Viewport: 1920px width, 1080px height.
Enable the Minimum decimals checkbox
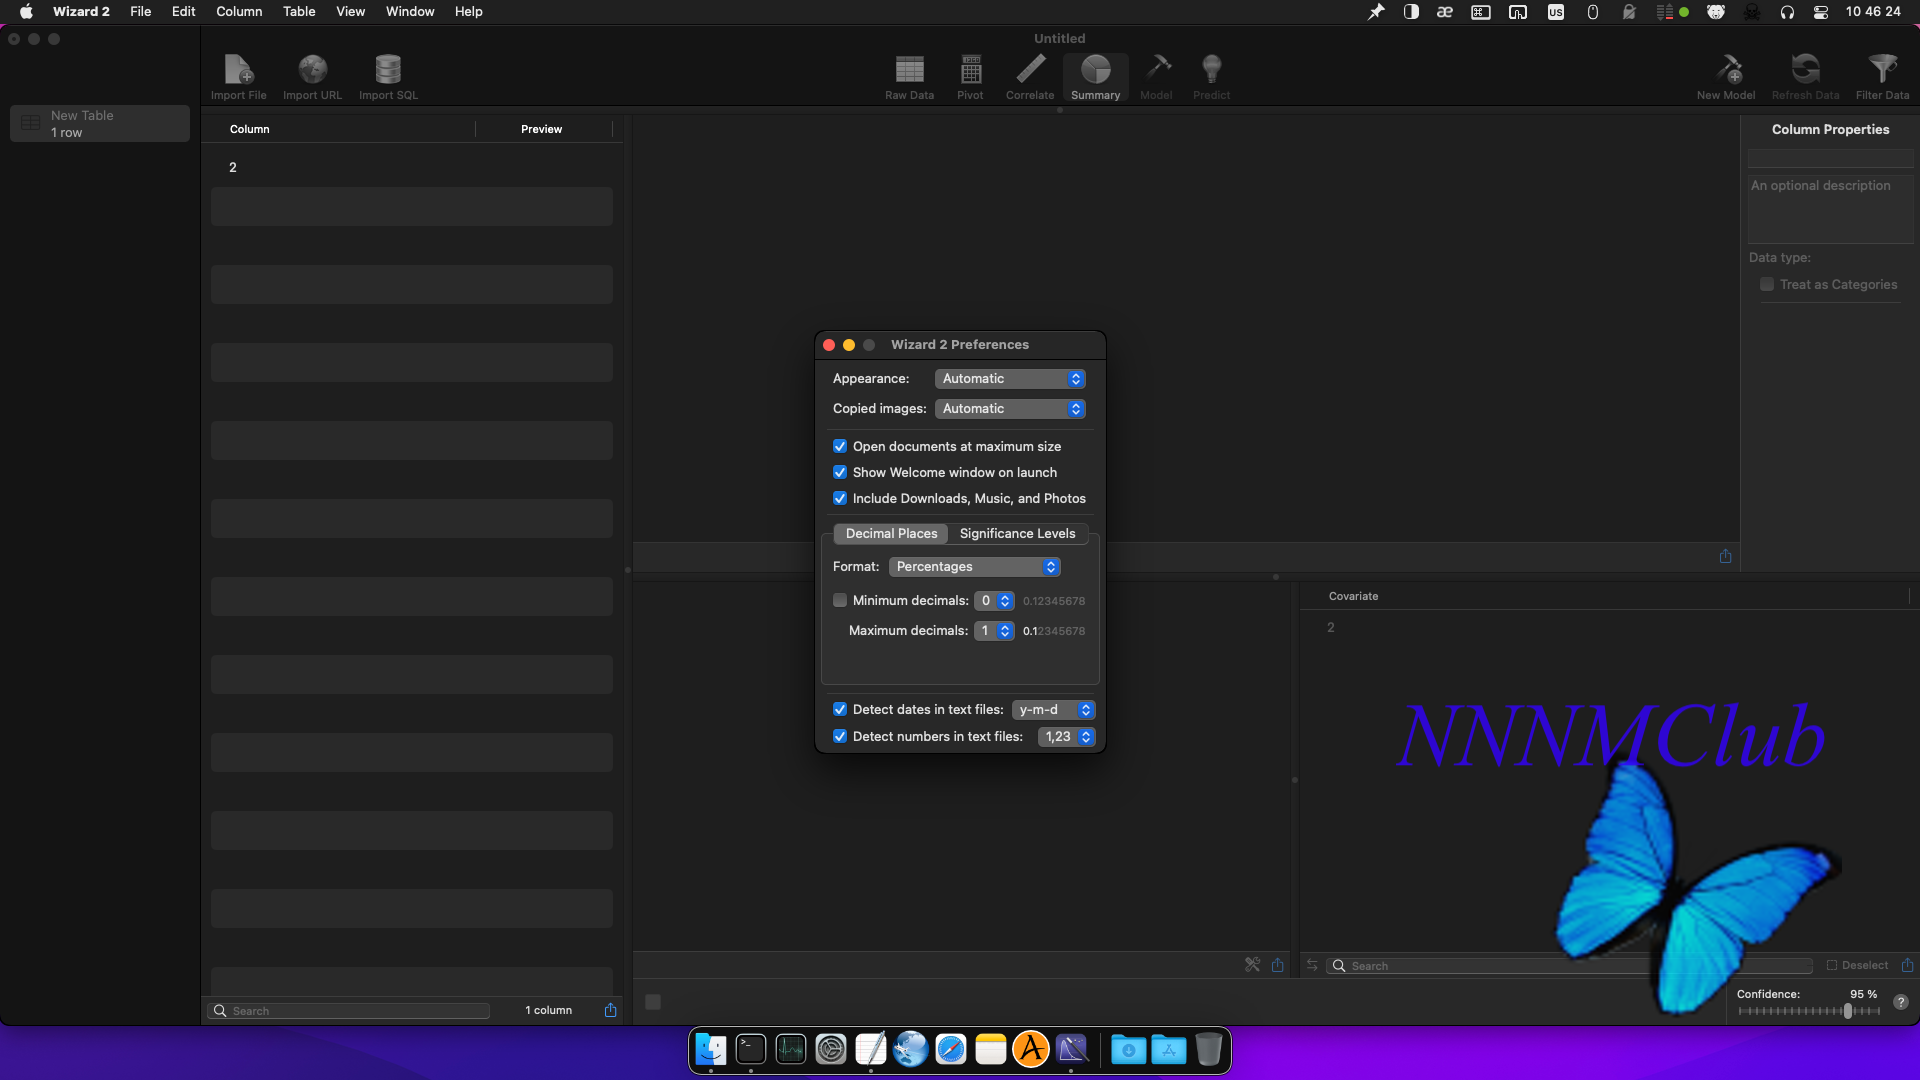pyautogui.click(x=840, y=600)
